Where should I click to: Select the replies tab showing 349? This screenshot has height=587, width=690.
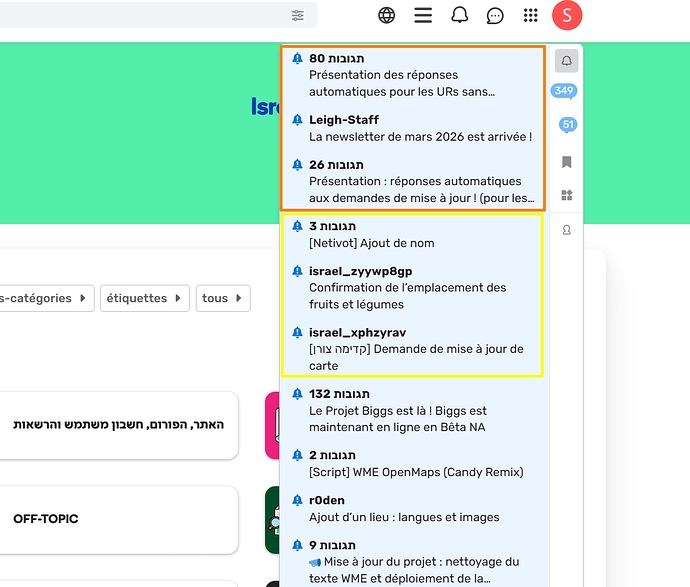pyautogui.click(x=564, y=91)
